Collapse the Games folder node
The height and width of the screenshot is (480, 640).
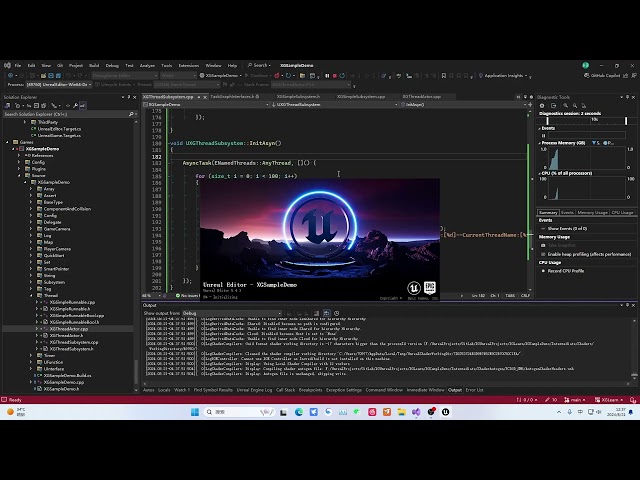coord(7,142)
